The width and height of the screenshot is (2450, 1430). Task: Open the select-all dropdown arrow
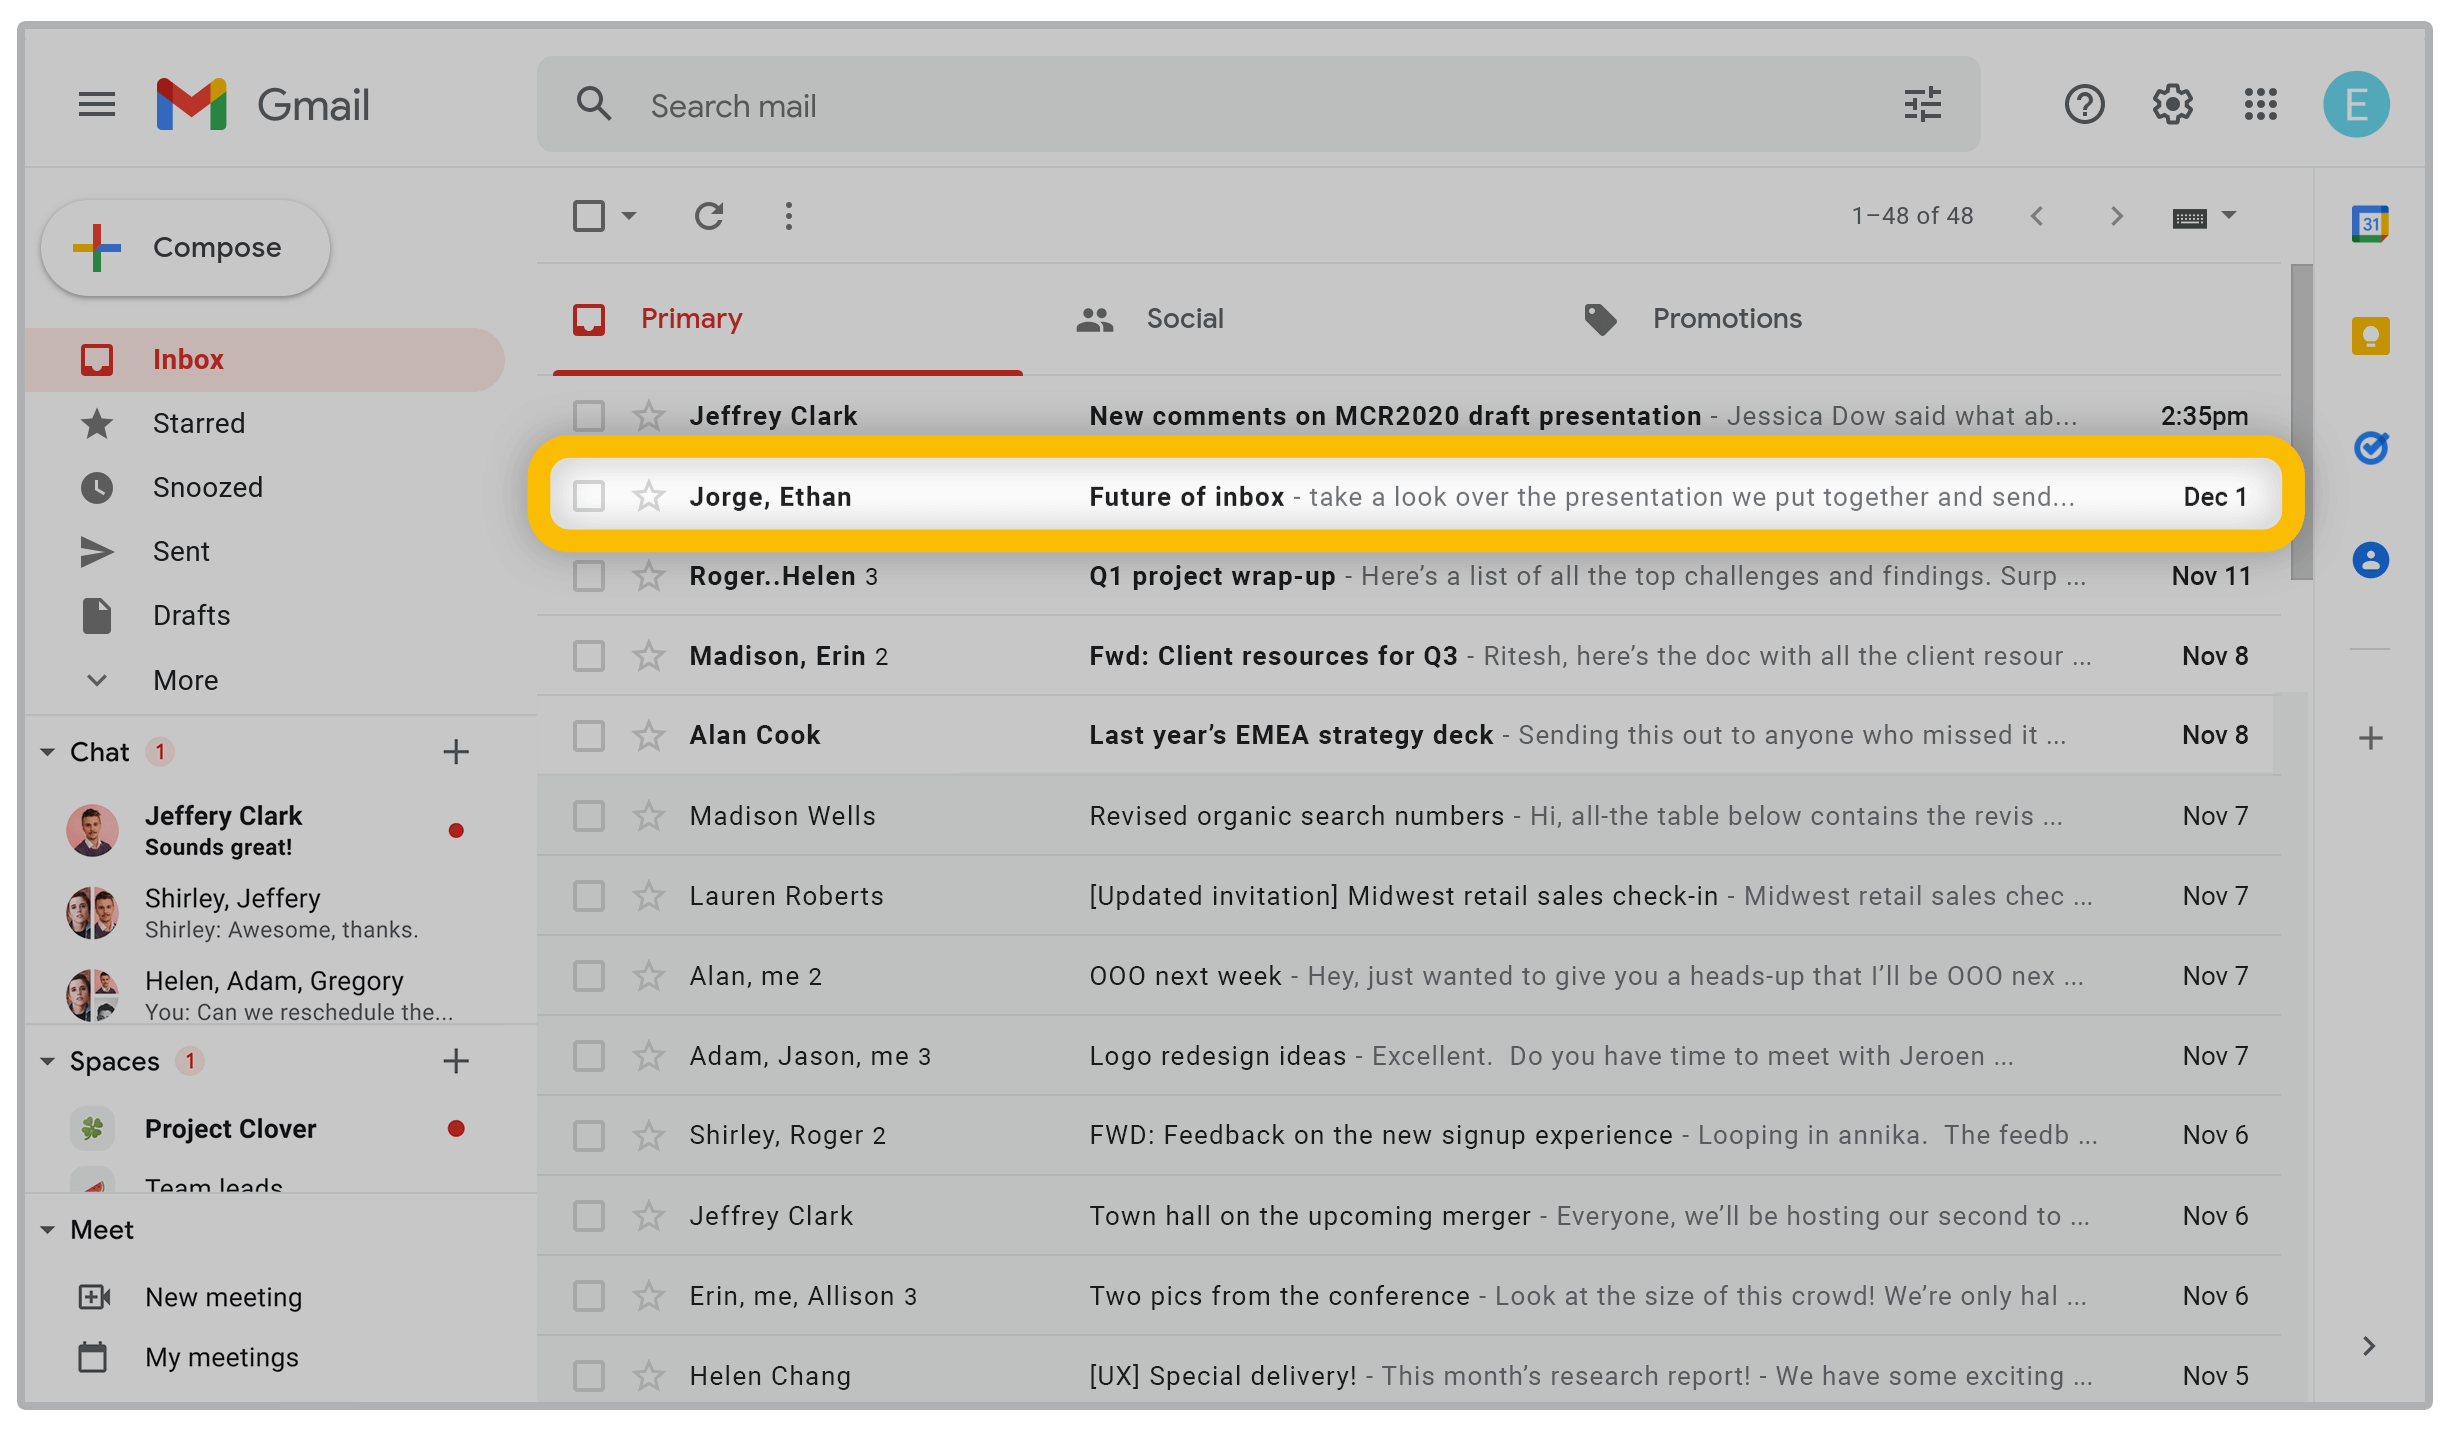pos(629,216)
